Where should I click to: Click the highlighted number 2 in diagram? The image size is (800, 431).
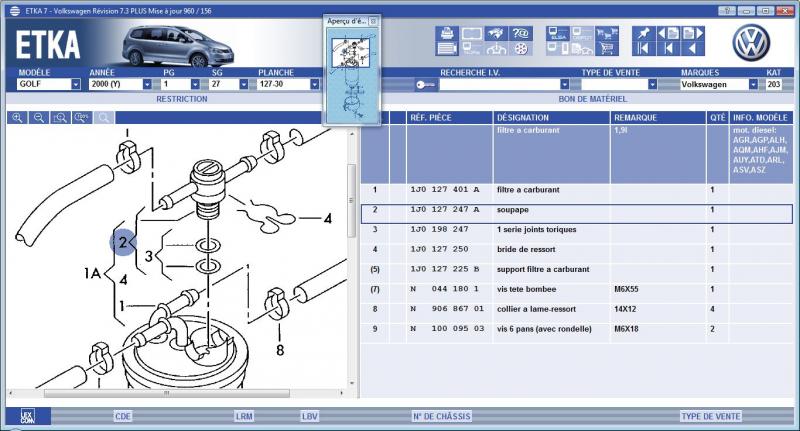(123, 242)
